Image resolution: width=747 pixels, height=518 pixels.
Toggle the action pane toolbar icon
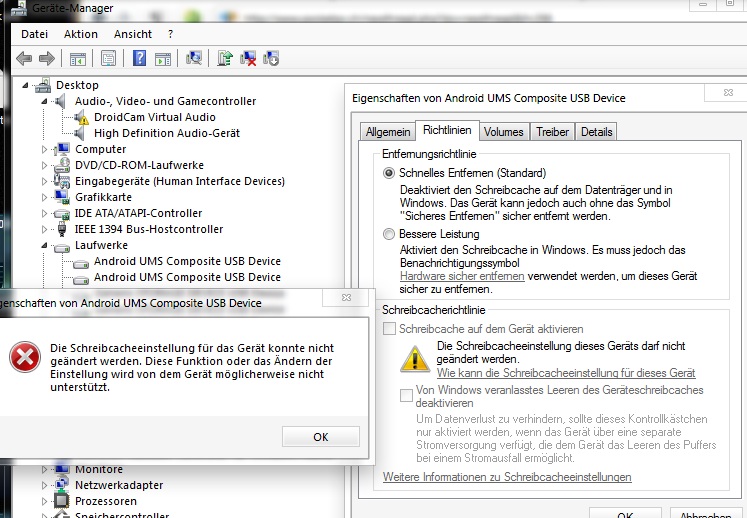point(163,59)
